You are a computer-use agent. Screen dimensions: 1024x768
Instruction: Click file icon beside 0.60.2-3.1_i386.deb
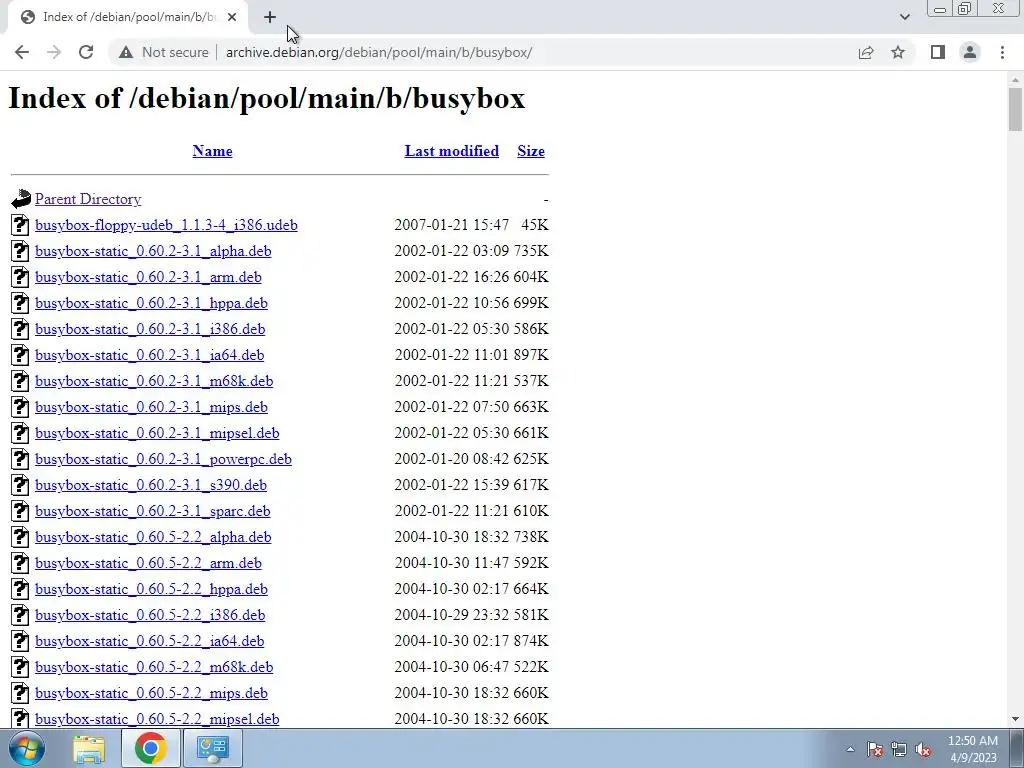20,328
